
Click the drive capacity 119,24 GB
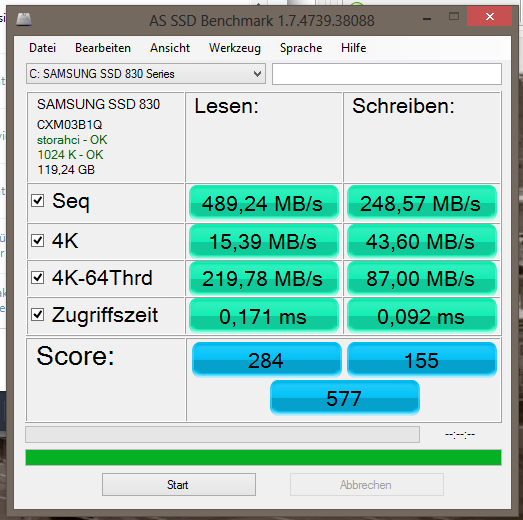66,170
